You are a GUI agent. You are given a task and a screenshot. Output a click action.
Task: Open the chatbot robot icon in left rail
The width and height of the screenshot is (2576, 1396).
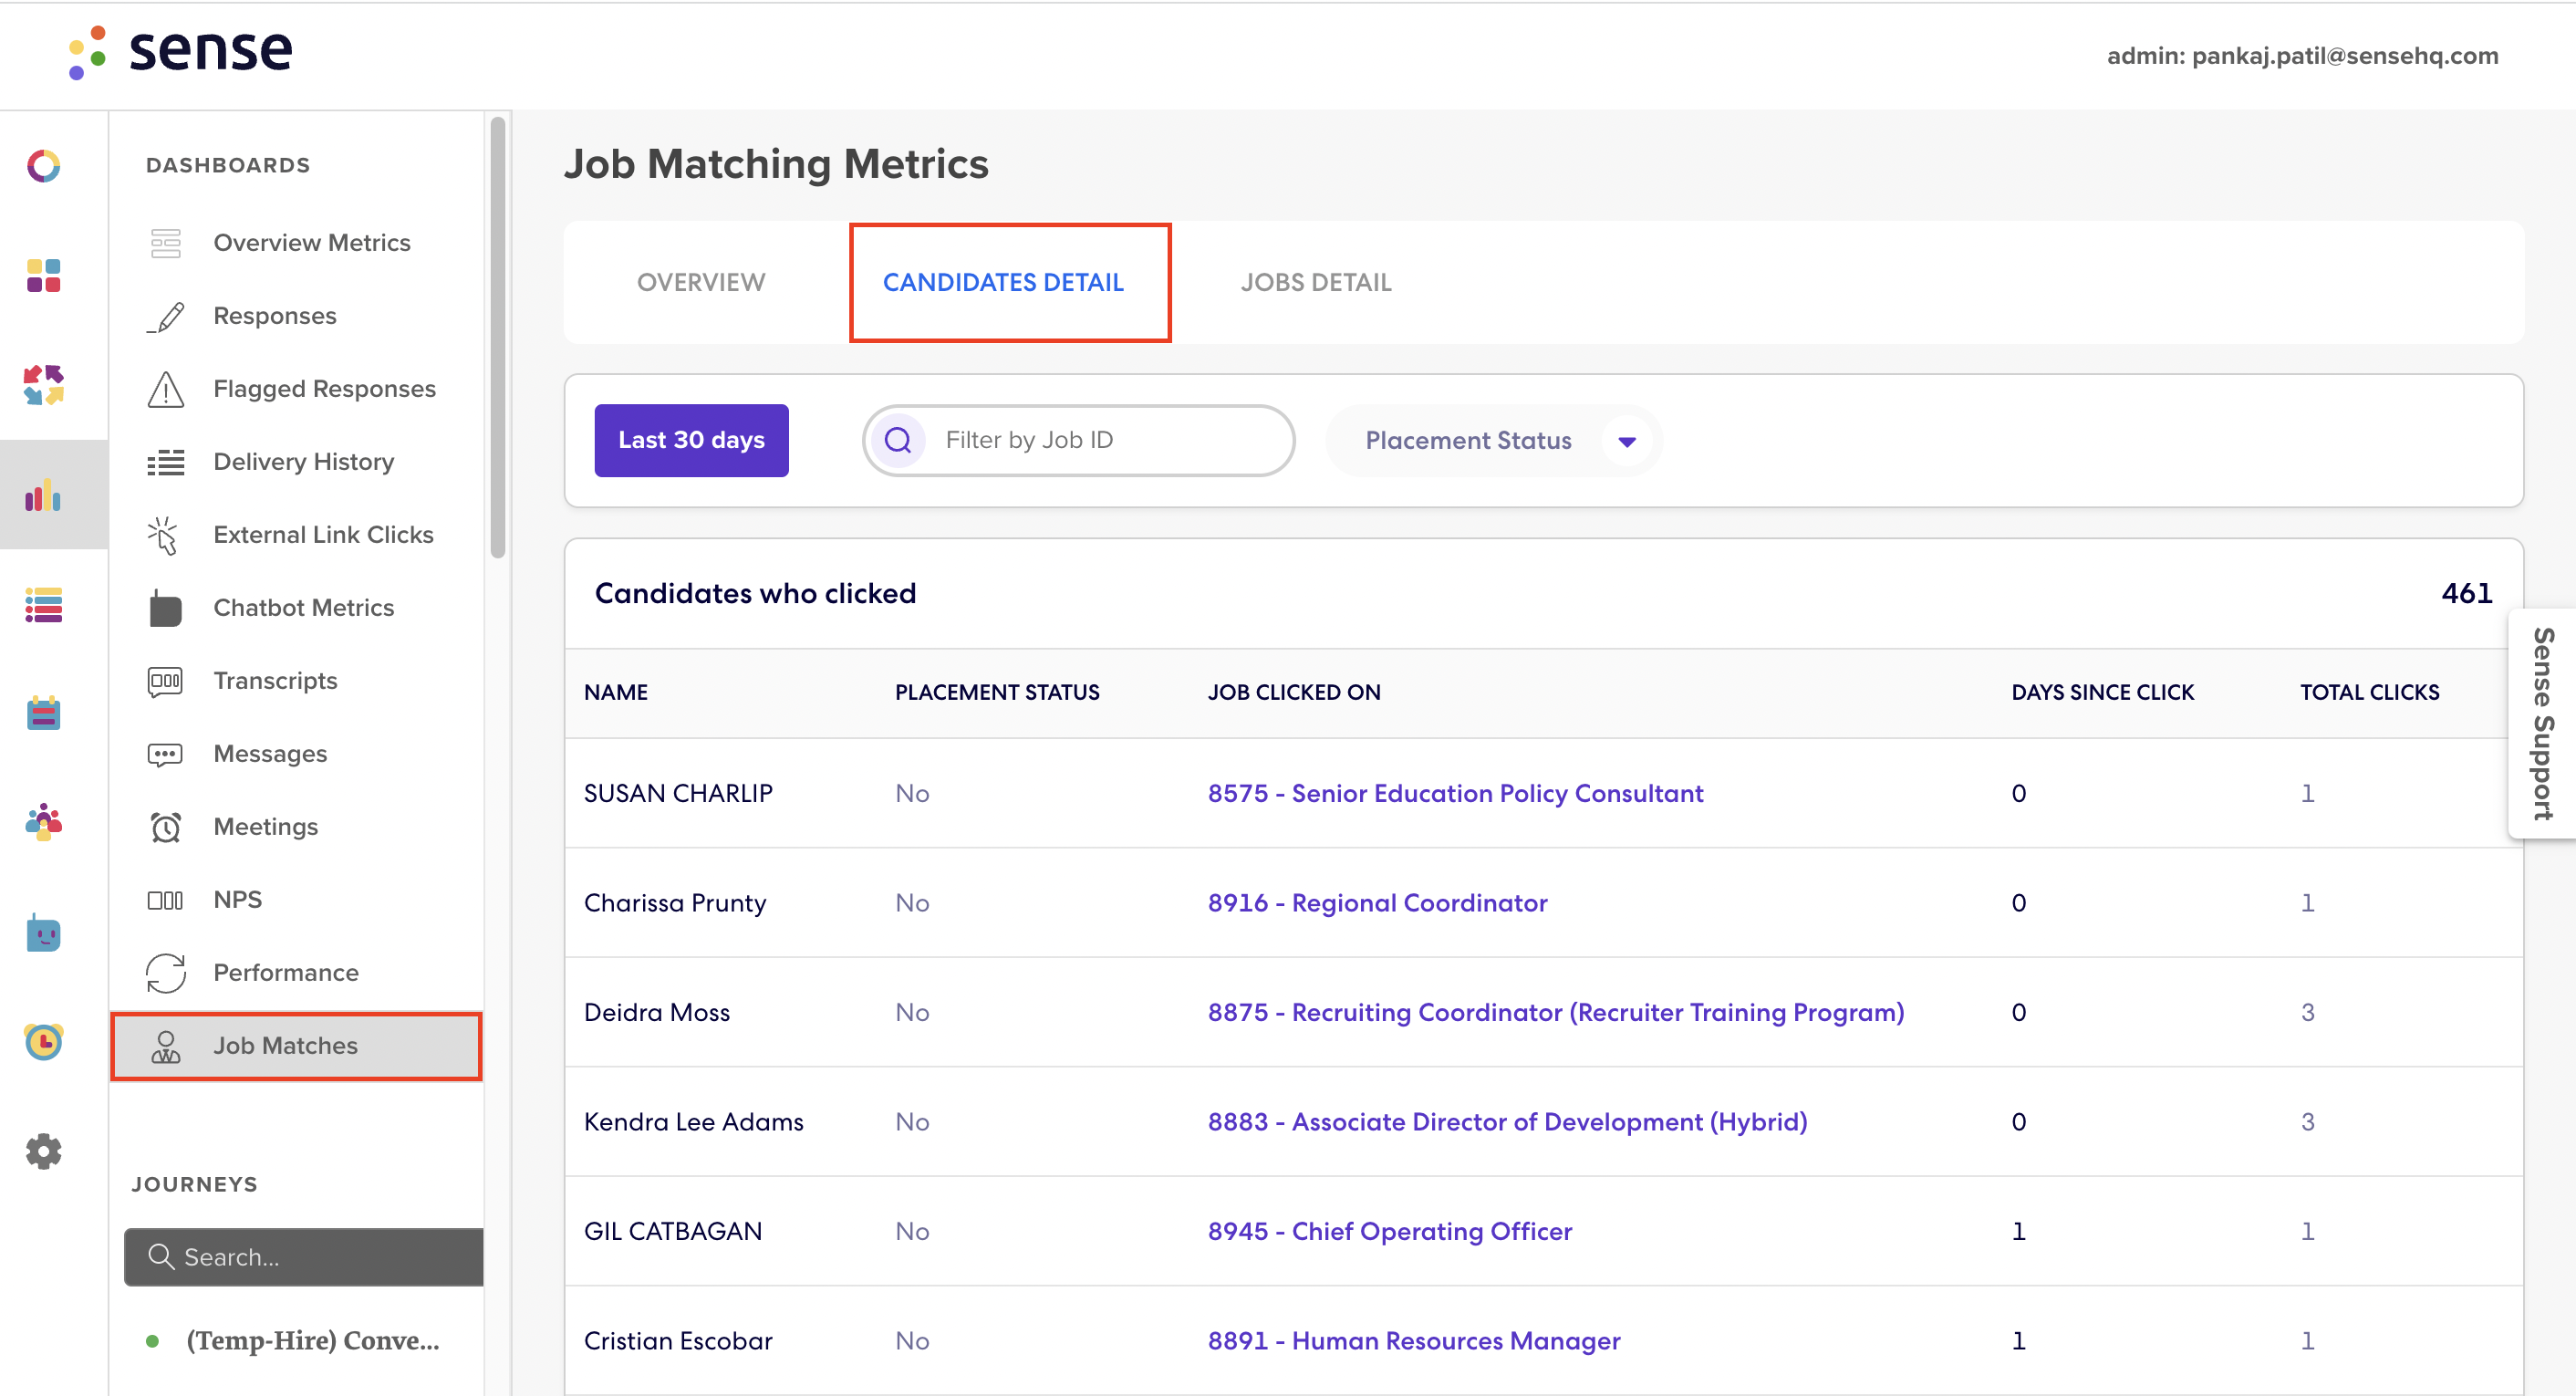point(43,933)
